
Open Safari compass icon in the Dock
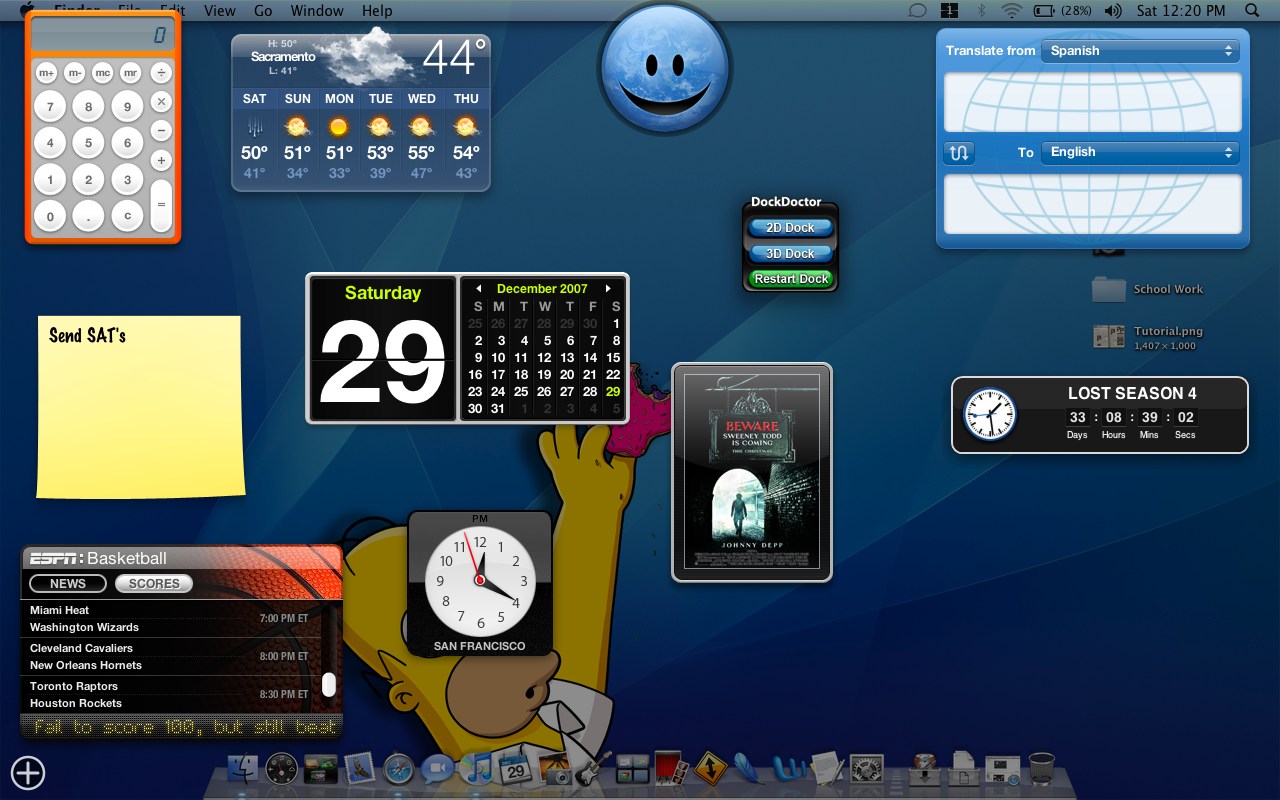click(398, 769)
